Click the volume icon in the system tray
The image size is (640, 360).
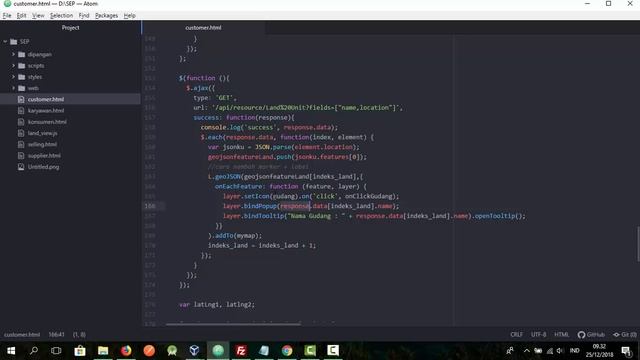coord(560,351)
